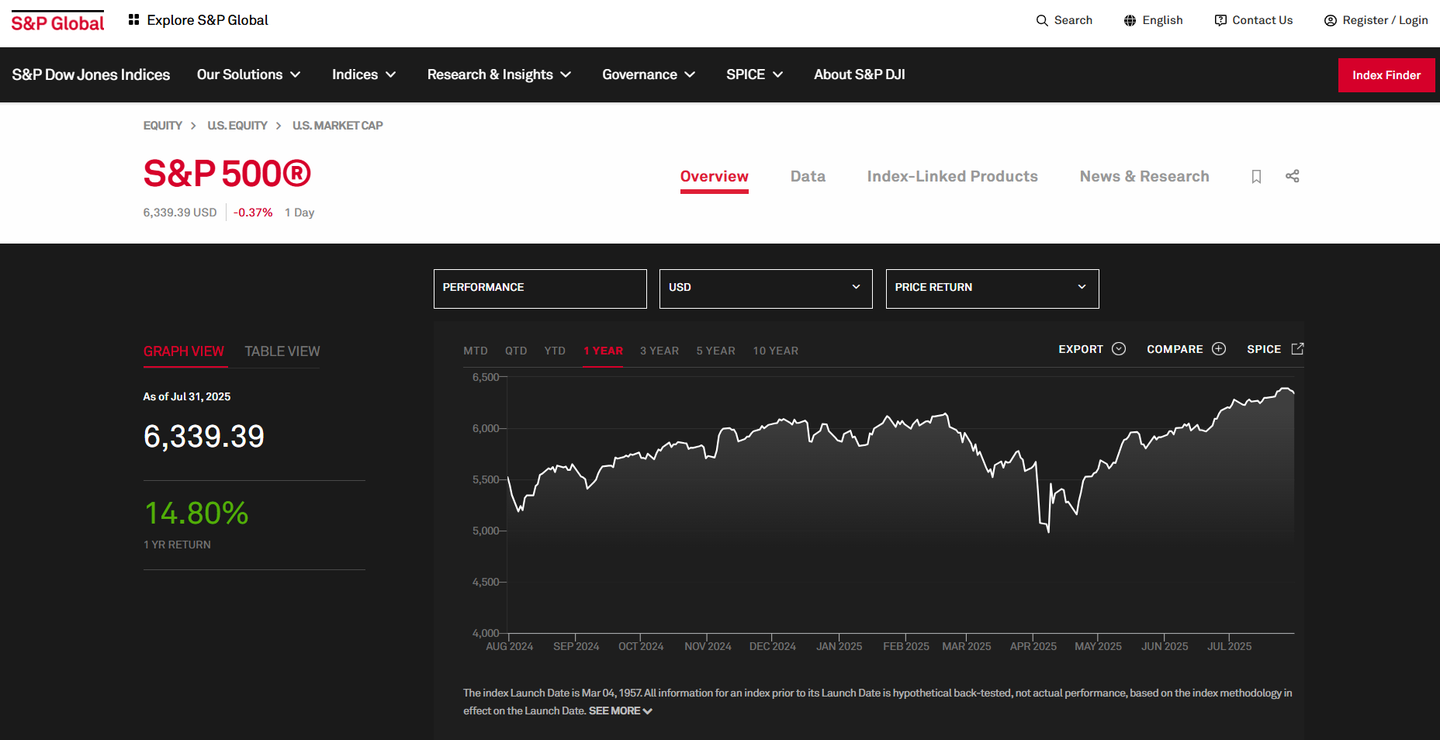Expand the SEE MORE disclosure text

click(620, 711)
